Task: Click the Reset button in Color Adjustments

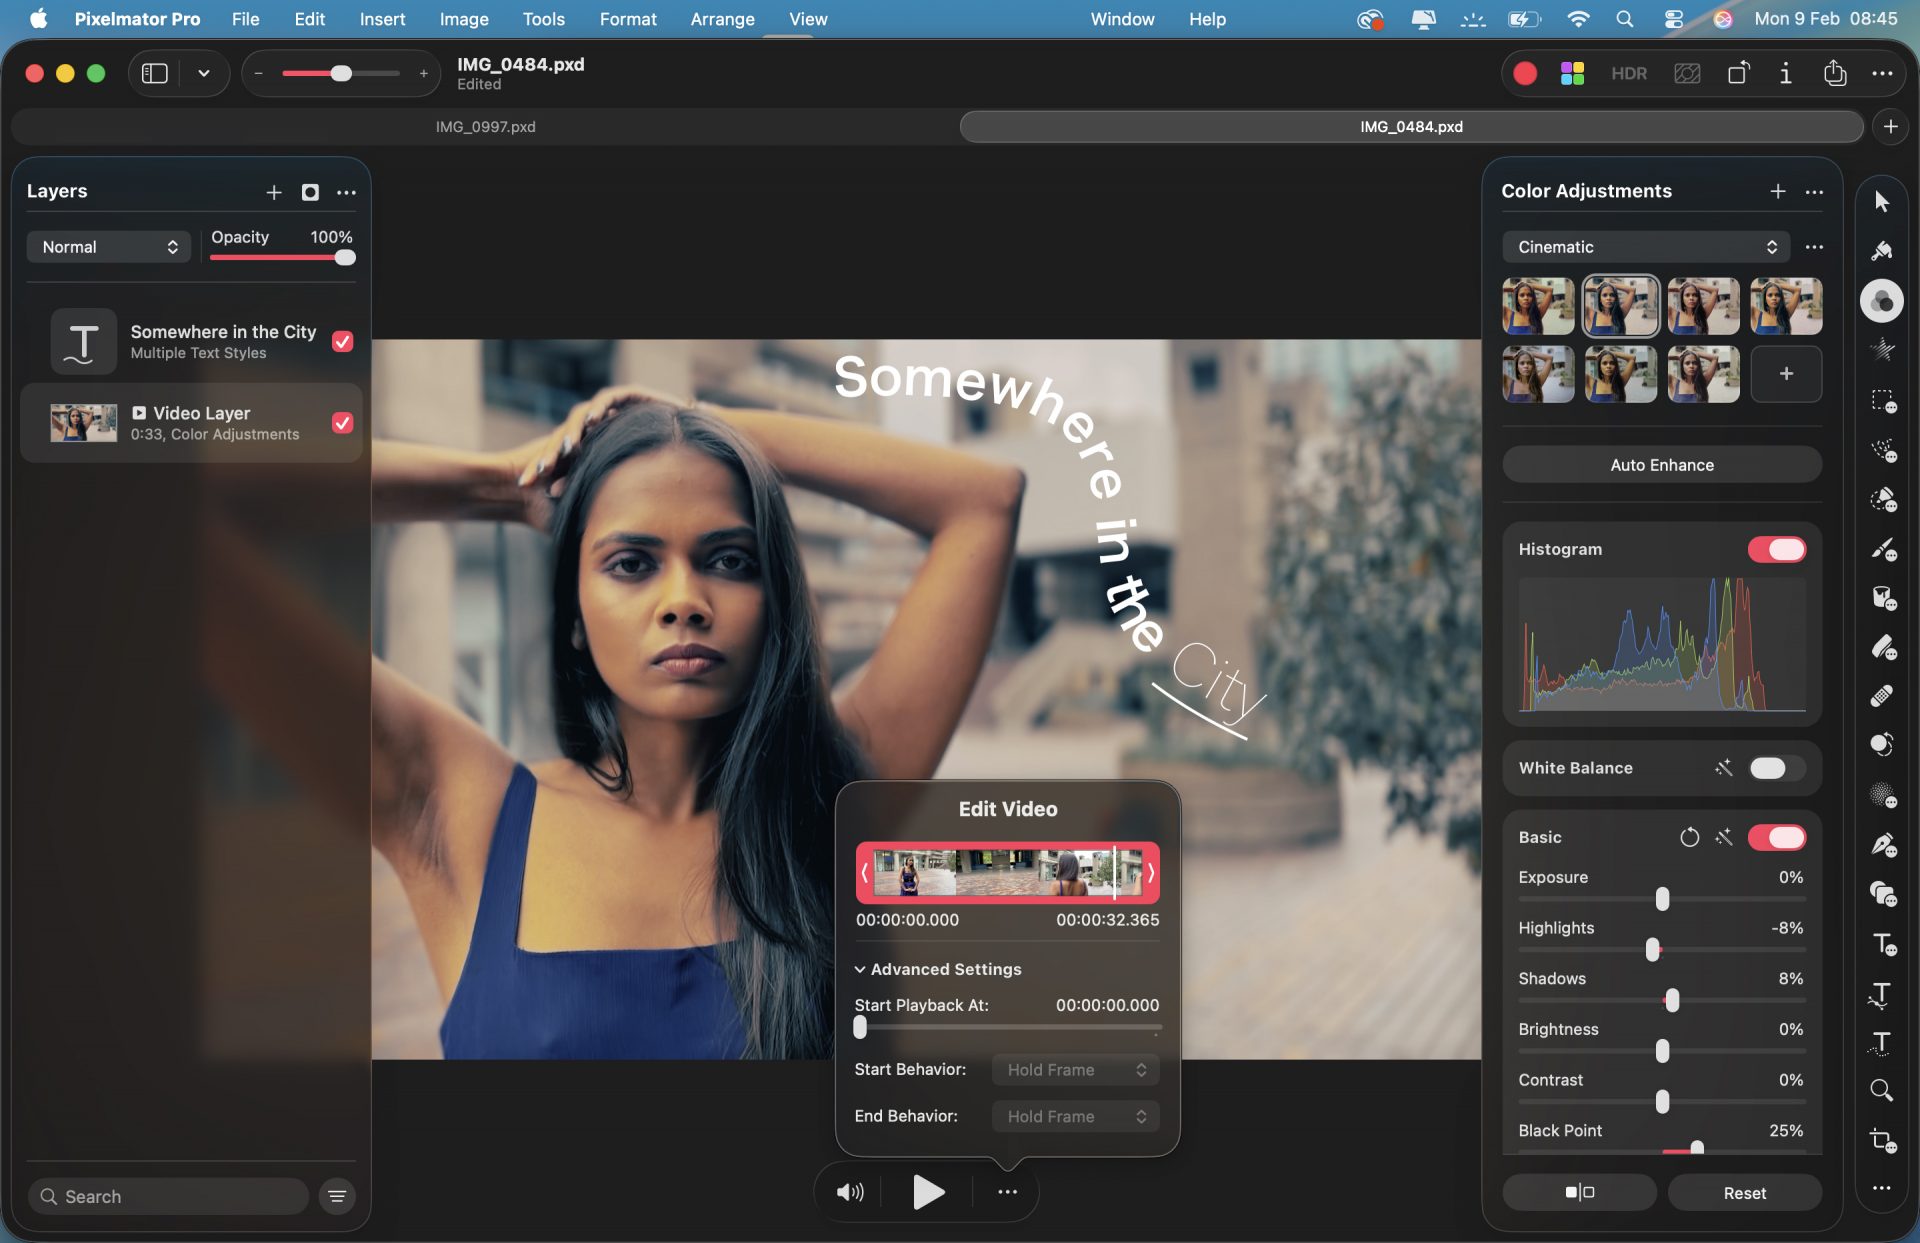Action: click(1744, 1192)
